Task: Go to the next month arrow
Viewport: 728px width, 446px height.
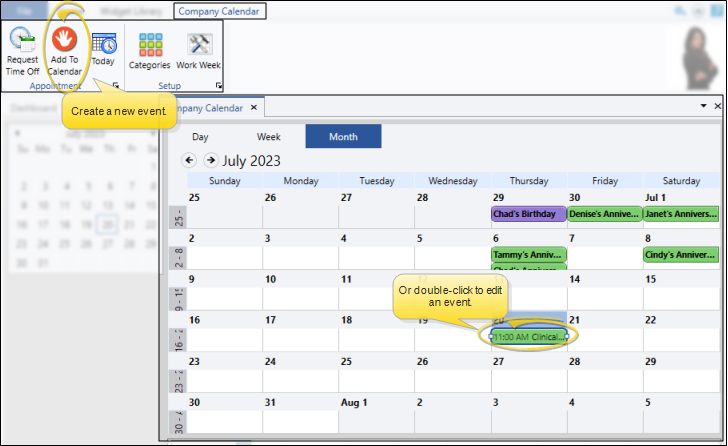Action: tap(210, 160)
